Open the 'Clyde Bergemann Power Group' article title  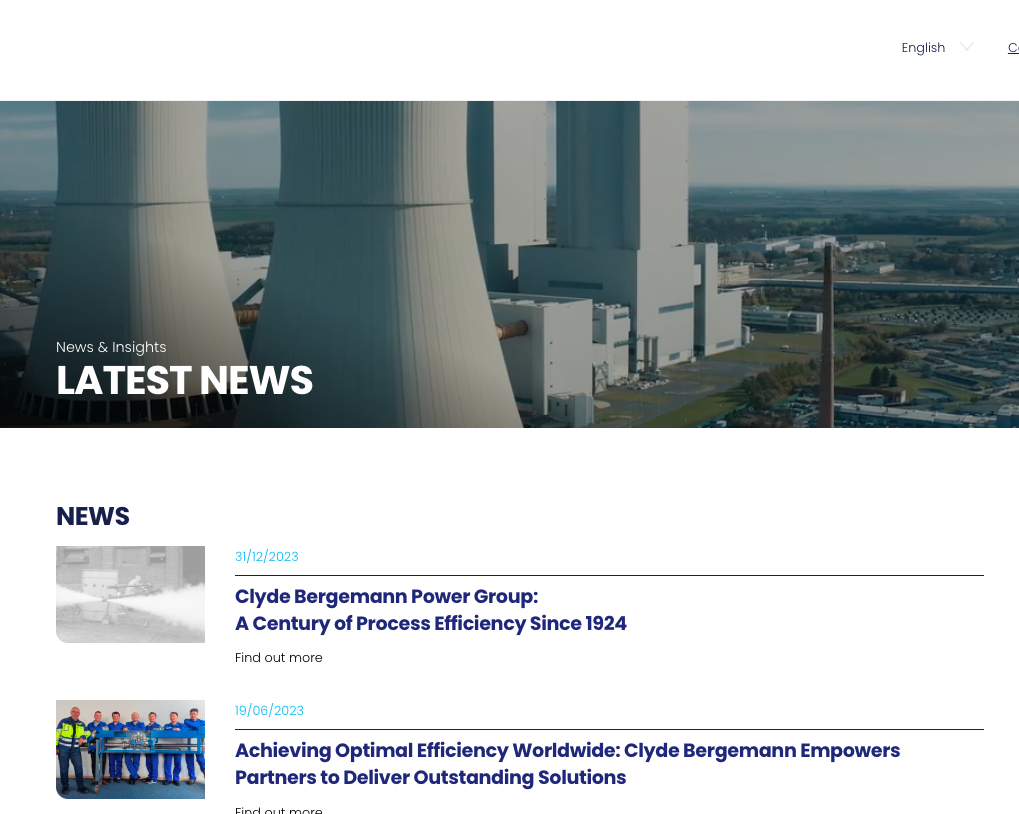(386, 597)
